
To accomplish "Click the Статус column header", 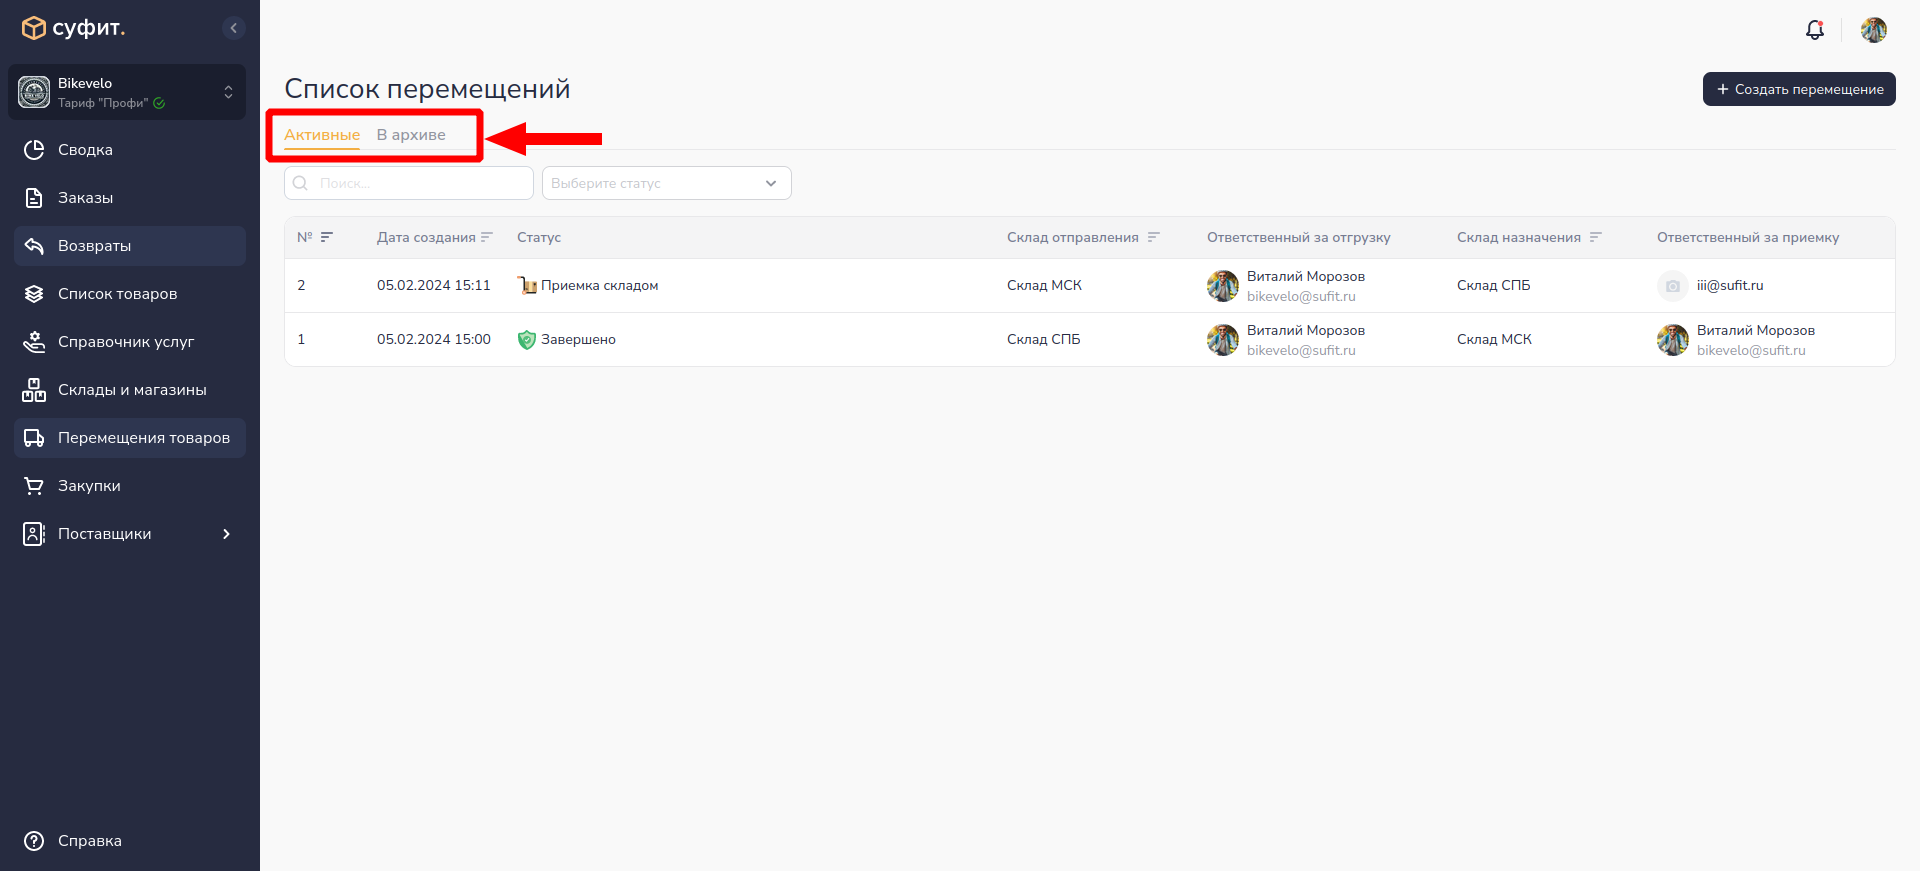I will click(539, 237).
